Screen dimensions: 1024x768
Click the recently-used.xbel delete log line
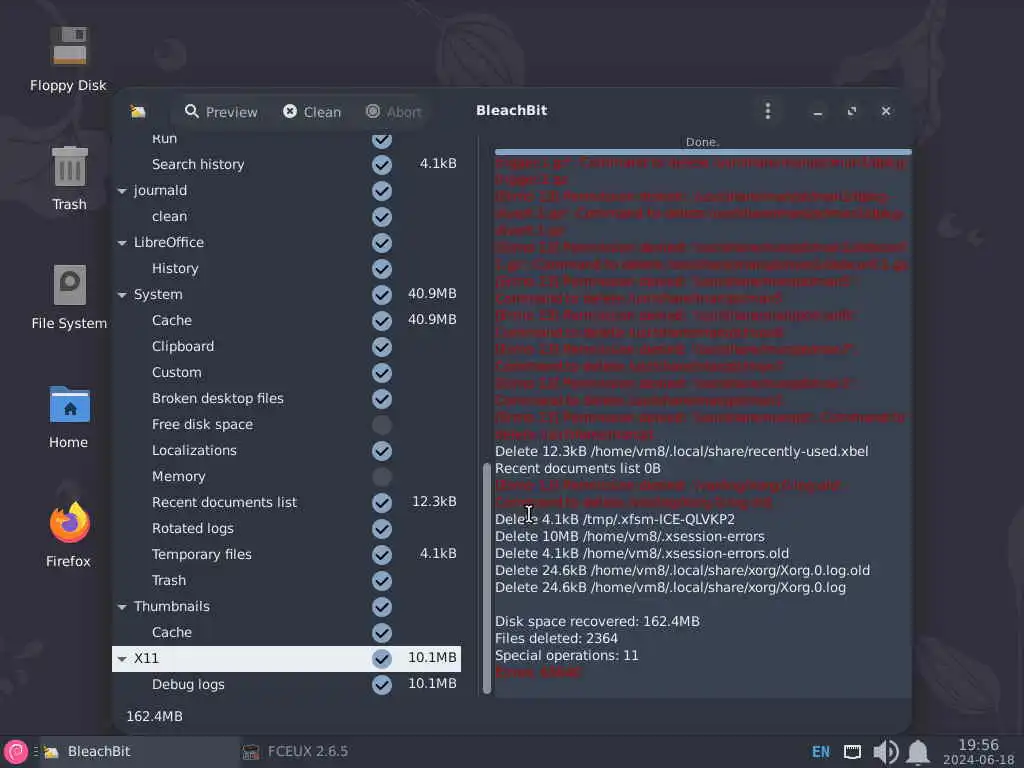pyautogui.click(x=682, y=451)
